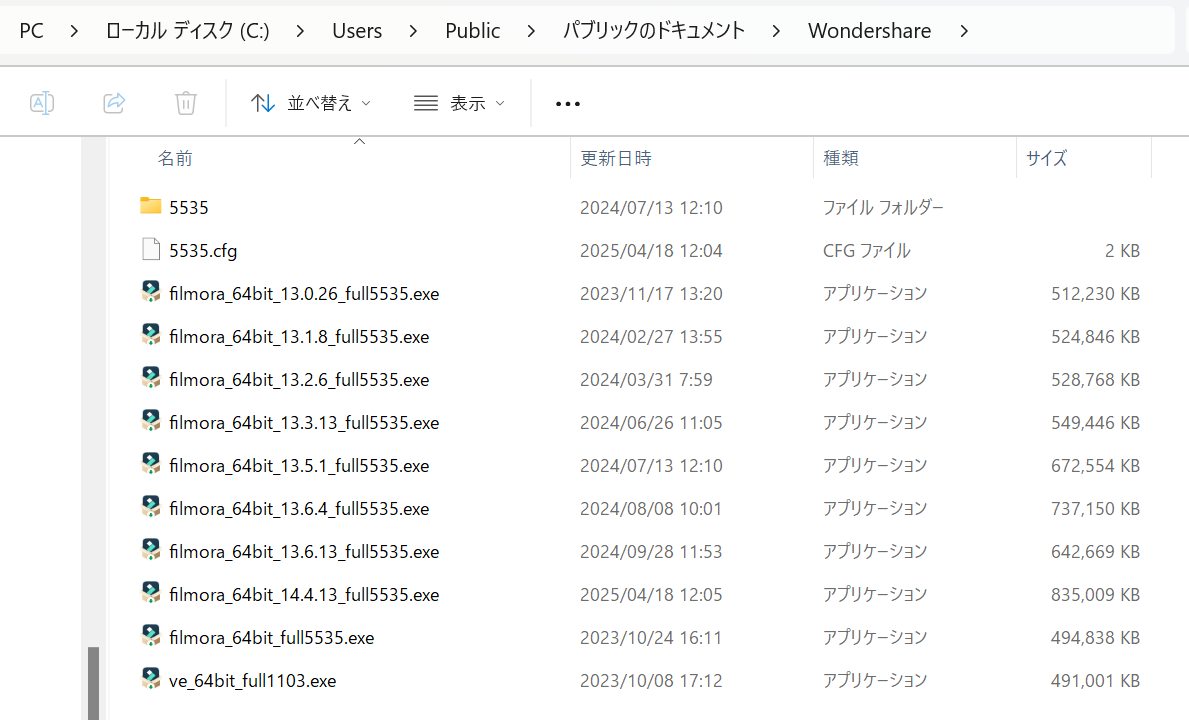
Task: Select file name filmora_64bit_13.0.26_full5535.exe
Action: click(304, 294)
